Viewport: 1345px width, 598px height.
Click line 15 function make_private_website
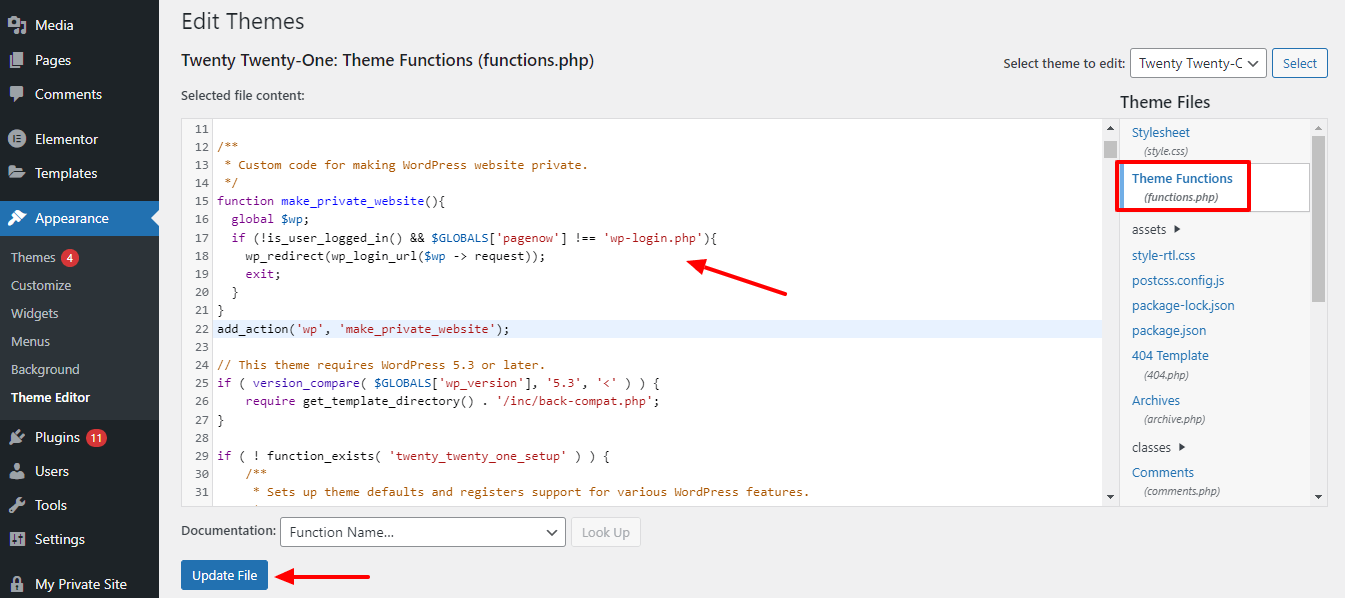coord(331,201)
